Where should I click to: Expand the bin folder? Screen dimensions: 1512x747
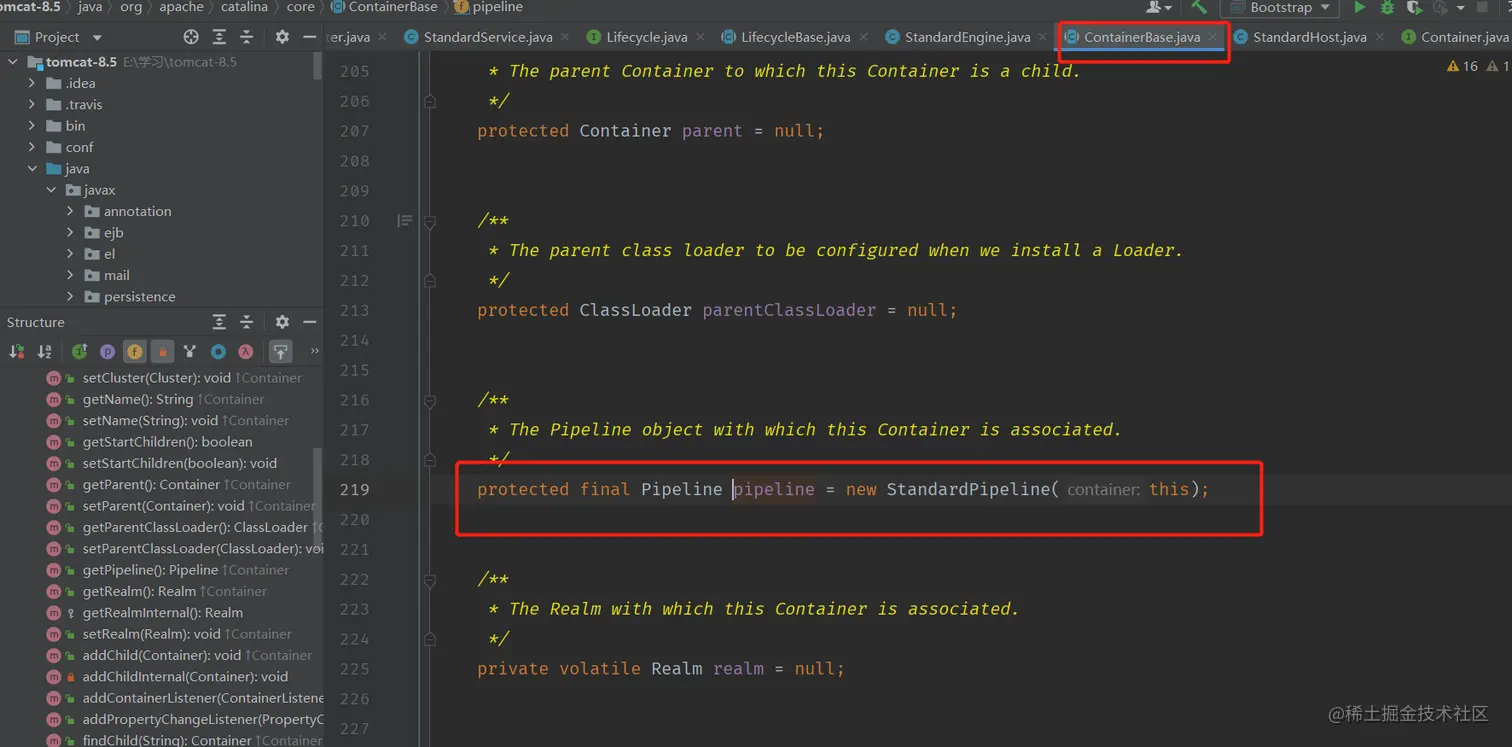pos(32,126)
